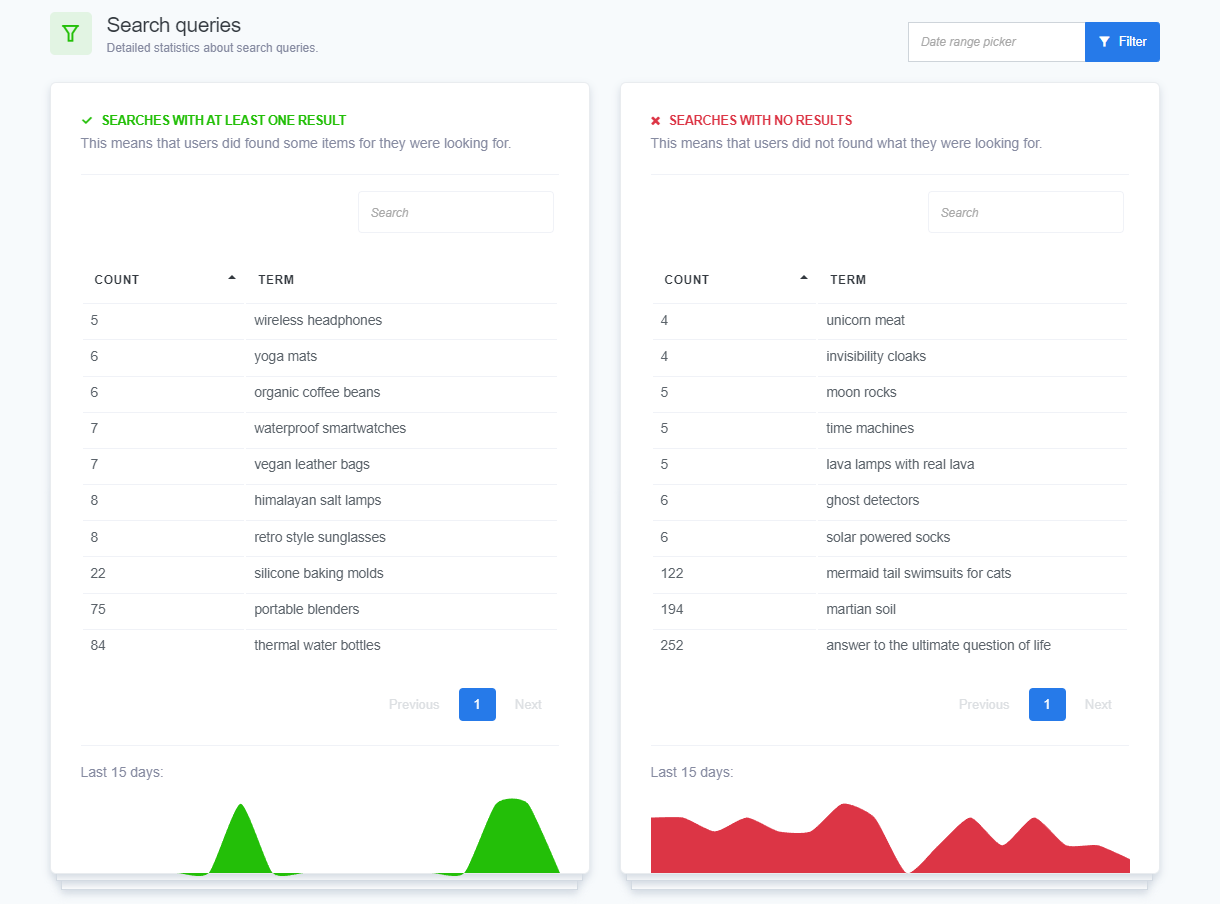The image size is (1220, 904).
Task: Select 'time machines' term
Action: click(870, 428)
